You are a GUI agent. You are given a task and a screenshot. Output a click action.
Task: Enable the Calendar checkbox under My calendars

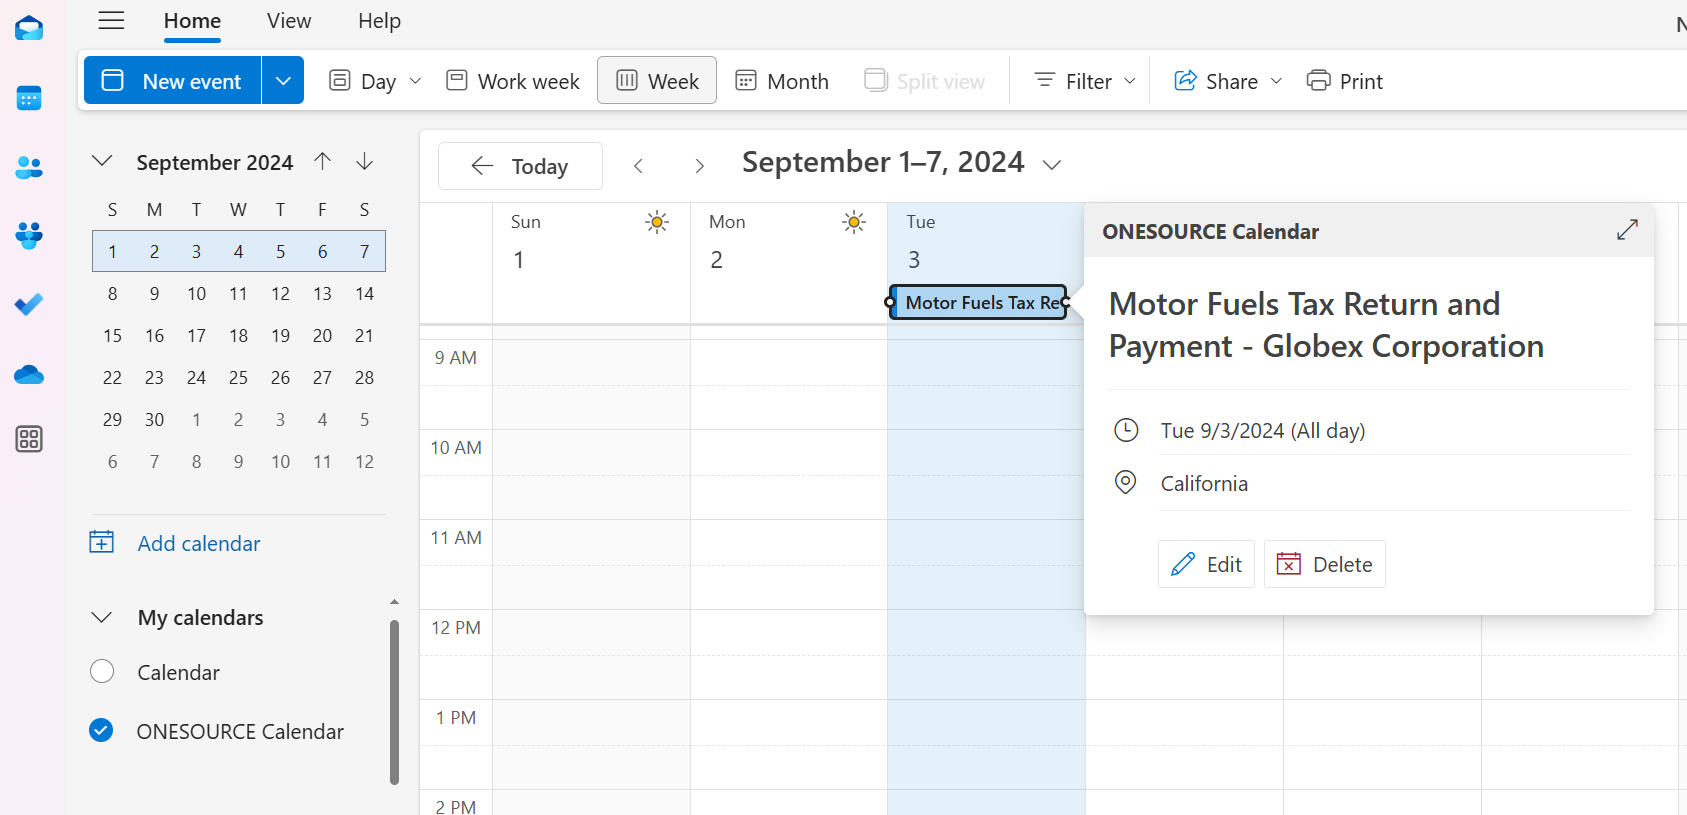click(102, 672)
